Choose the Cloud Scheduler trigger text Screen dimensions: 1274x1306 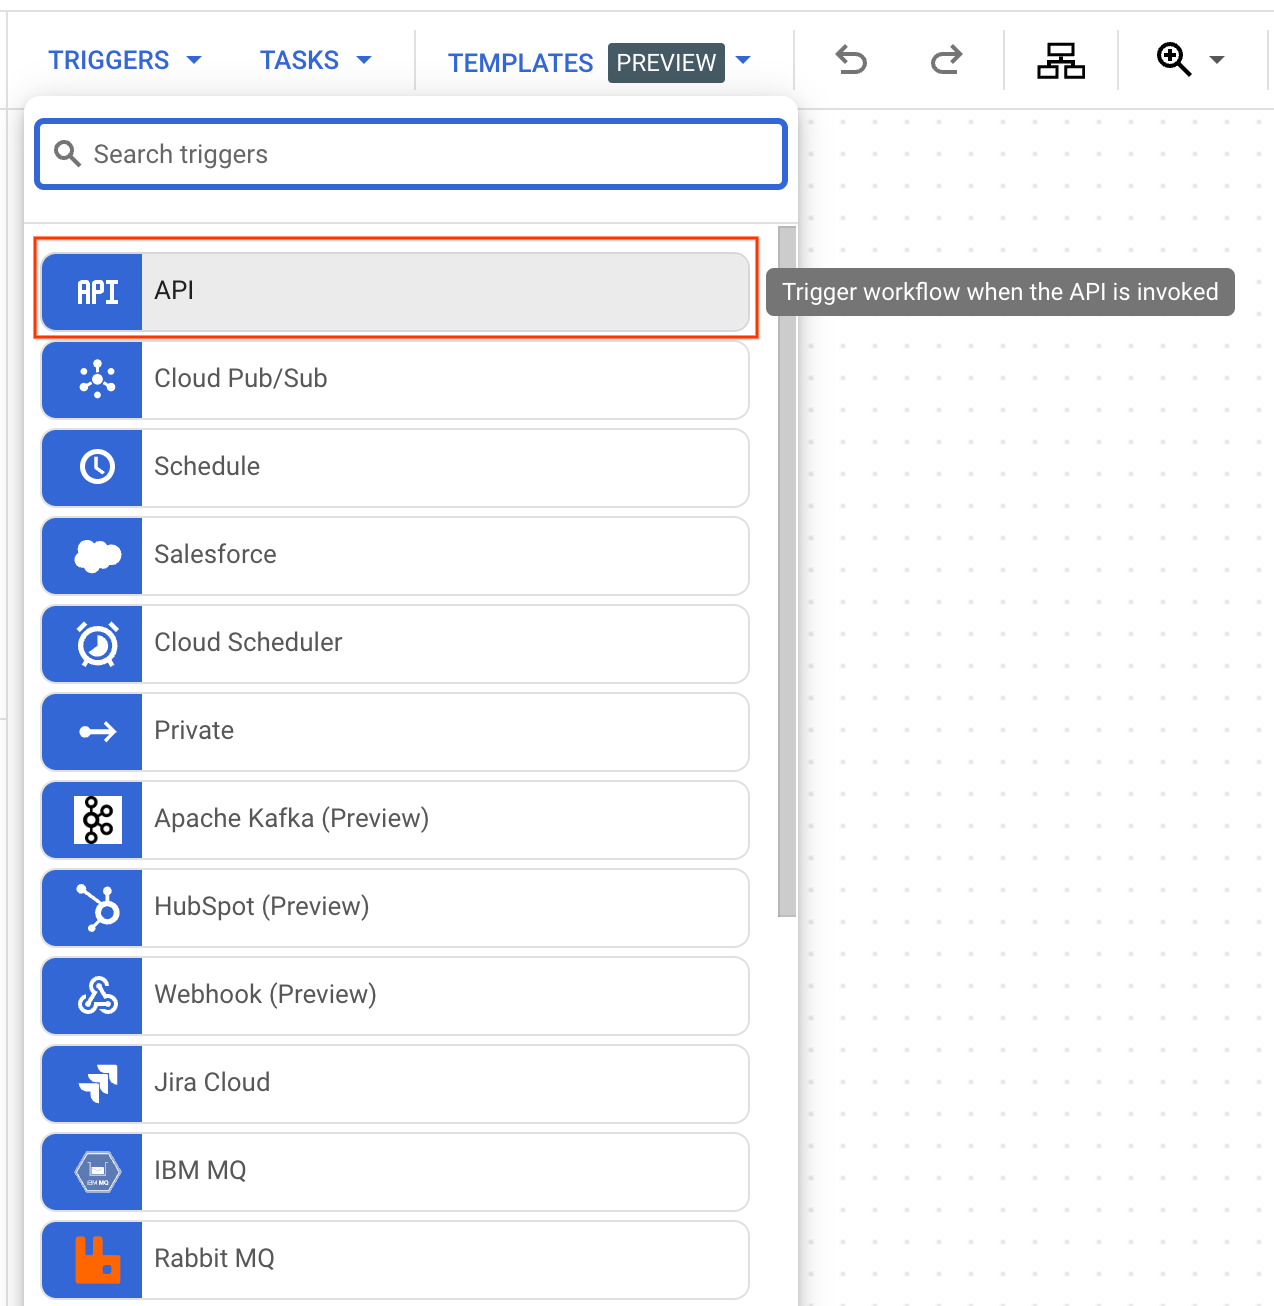(x=248, y=642)
